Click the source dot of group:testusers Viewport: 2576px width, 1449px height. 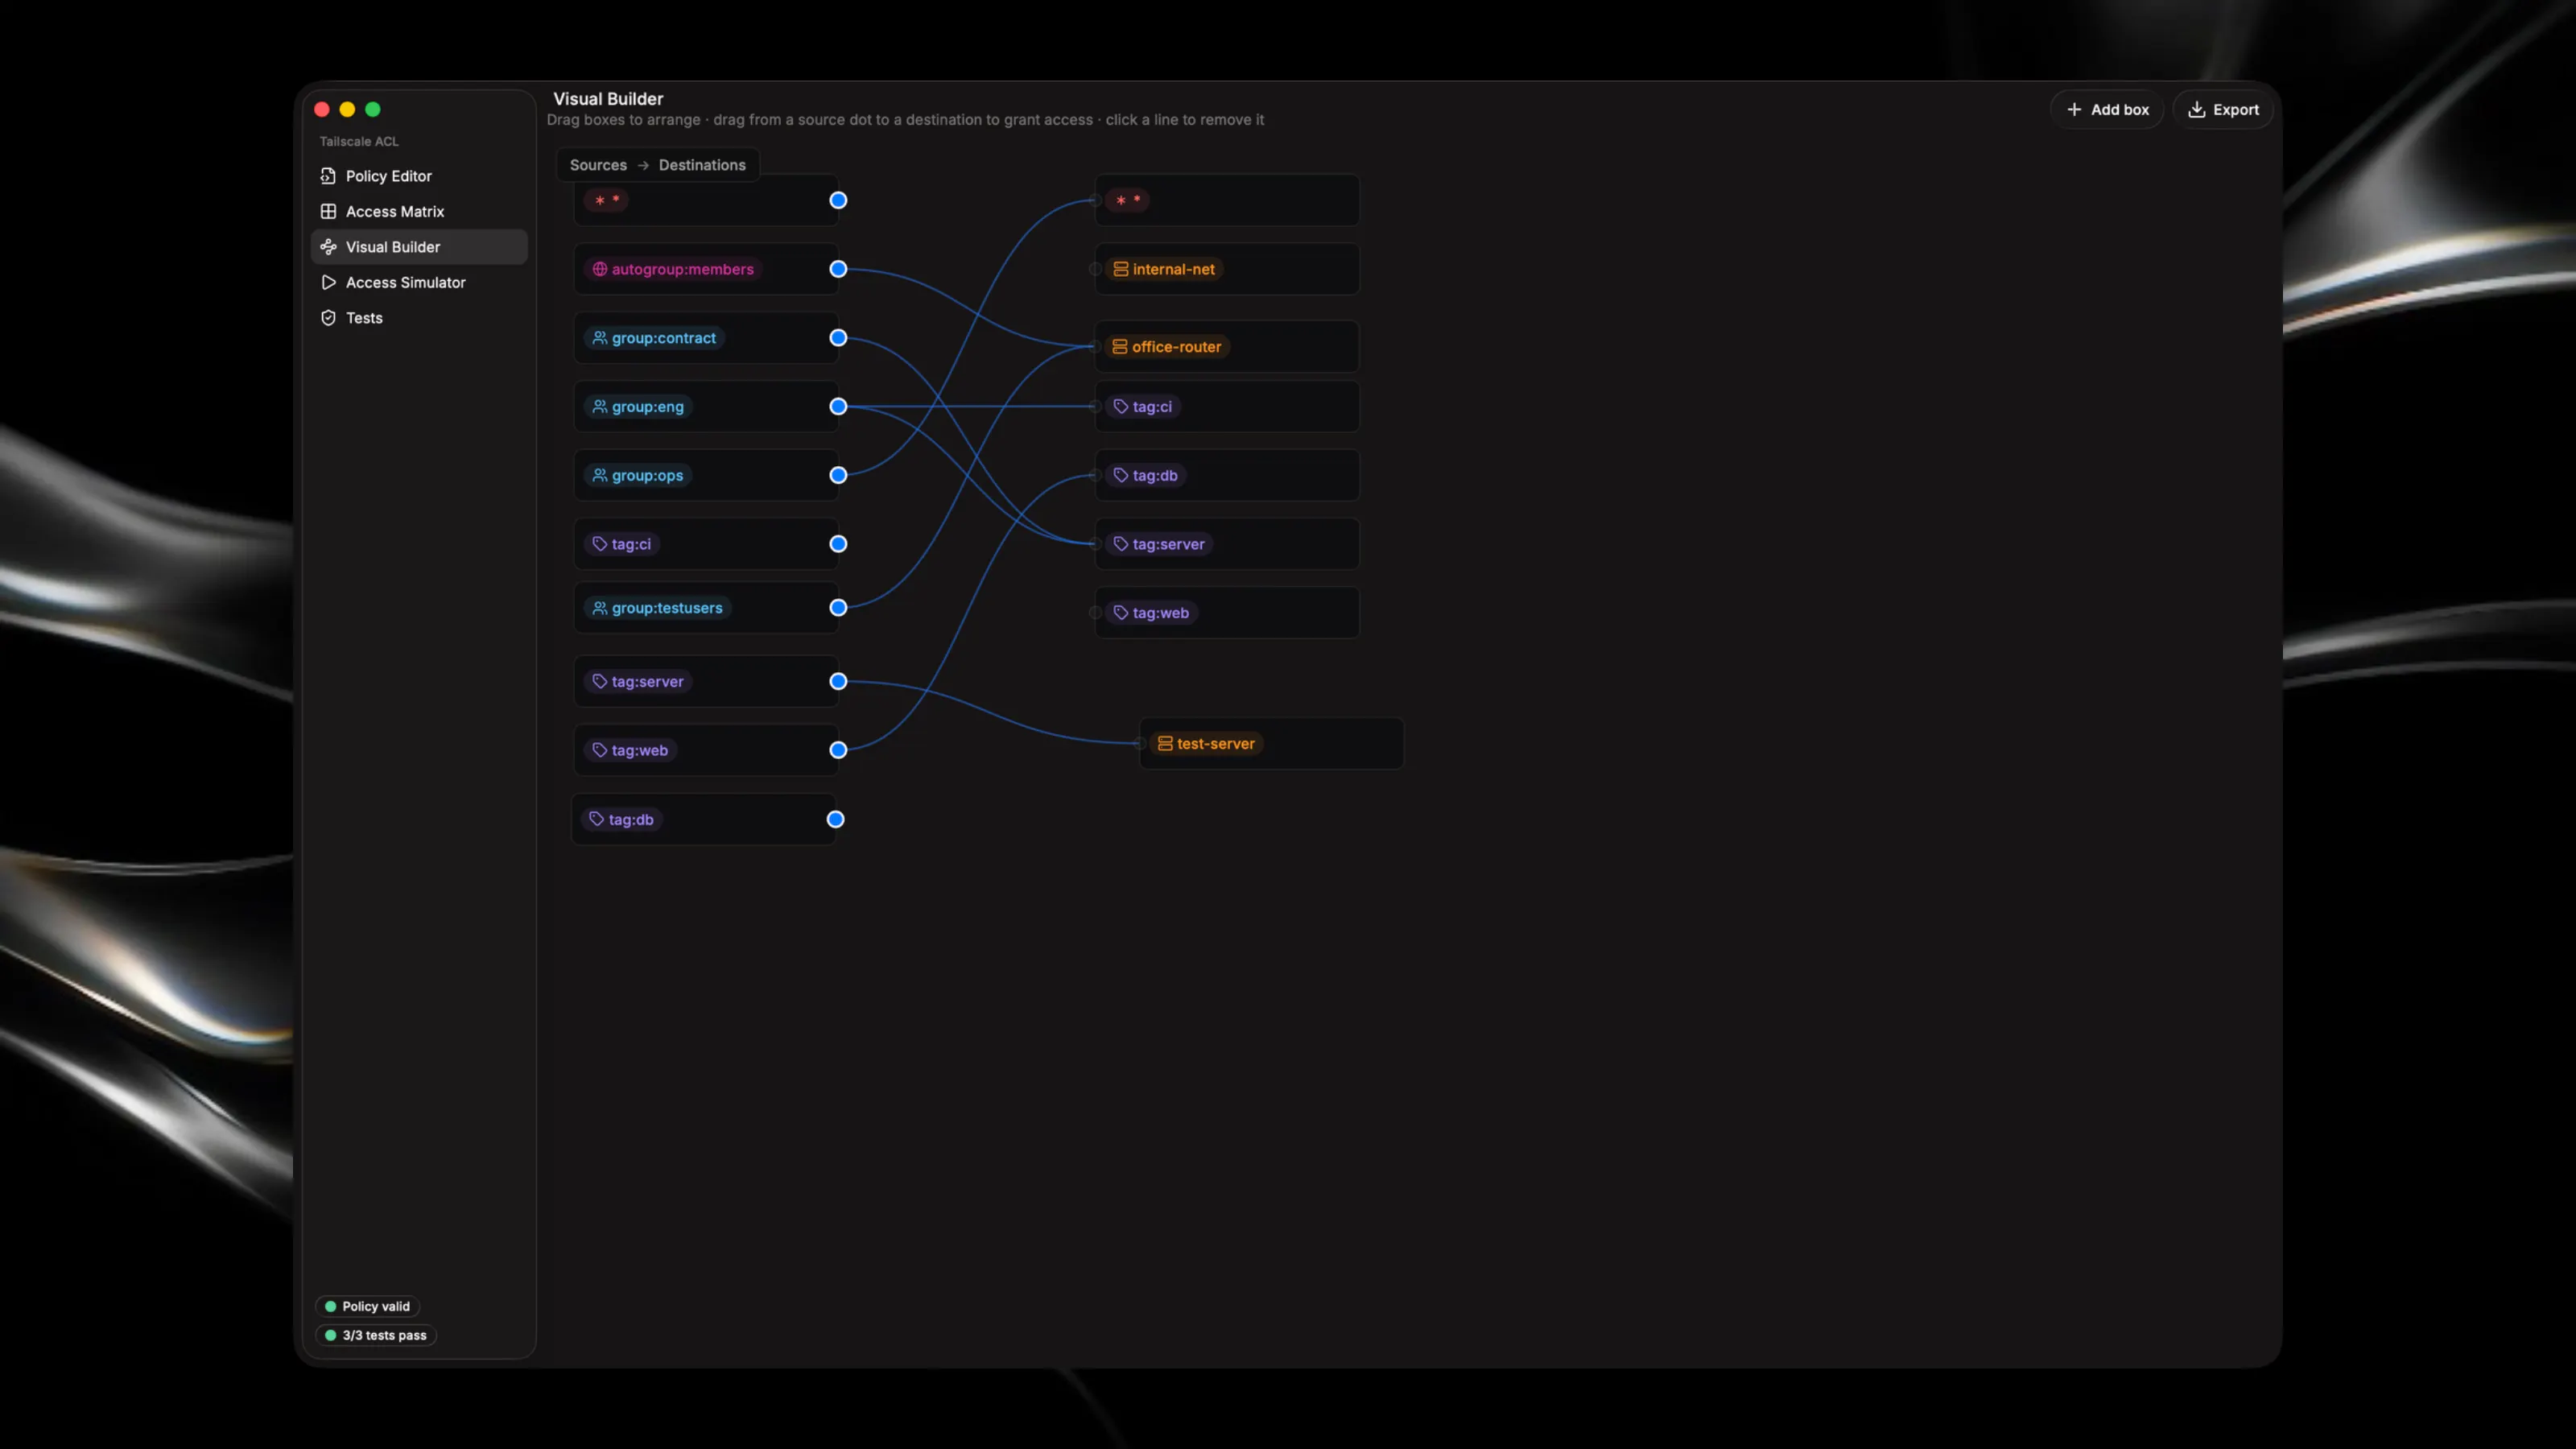838,608
